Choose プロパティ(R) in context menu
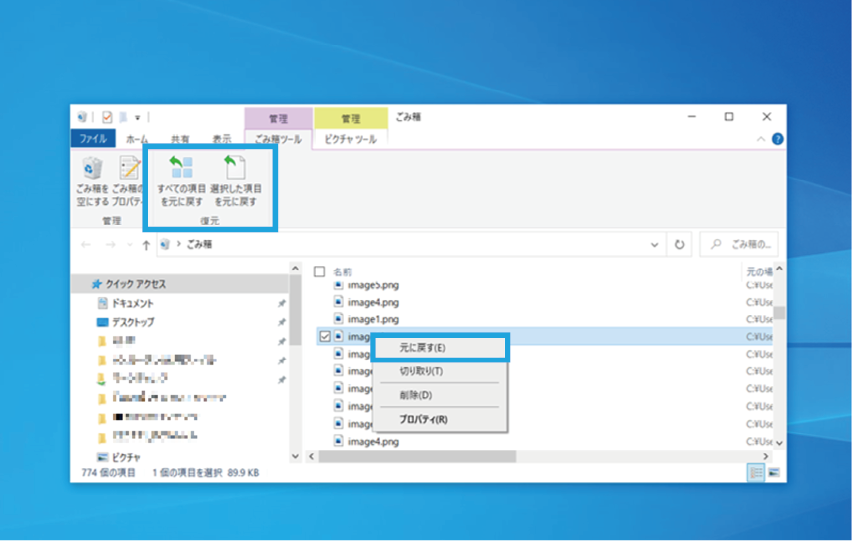 pos(440,420)
